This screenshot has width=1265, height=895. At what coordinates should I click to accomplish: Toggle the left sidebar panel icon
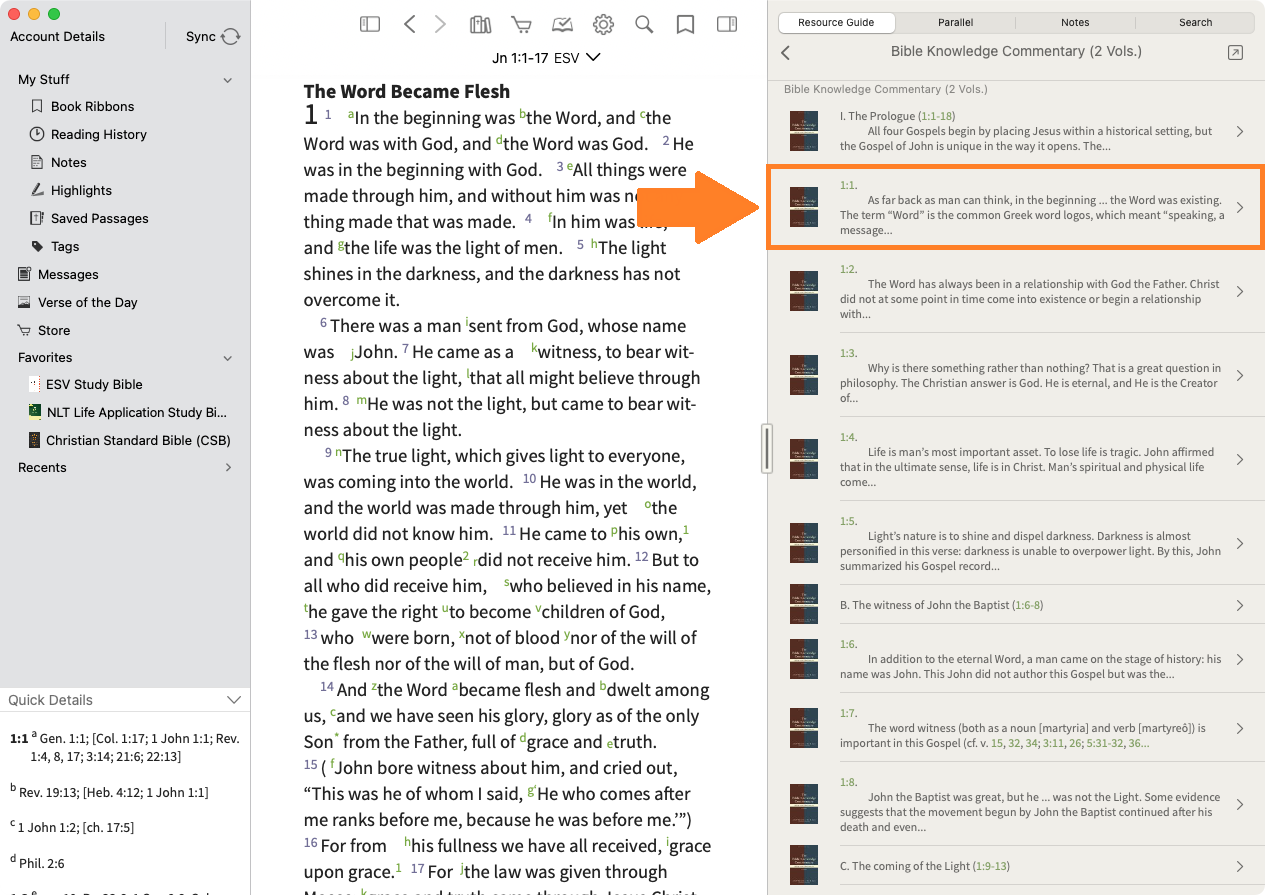tap(370, 24)
